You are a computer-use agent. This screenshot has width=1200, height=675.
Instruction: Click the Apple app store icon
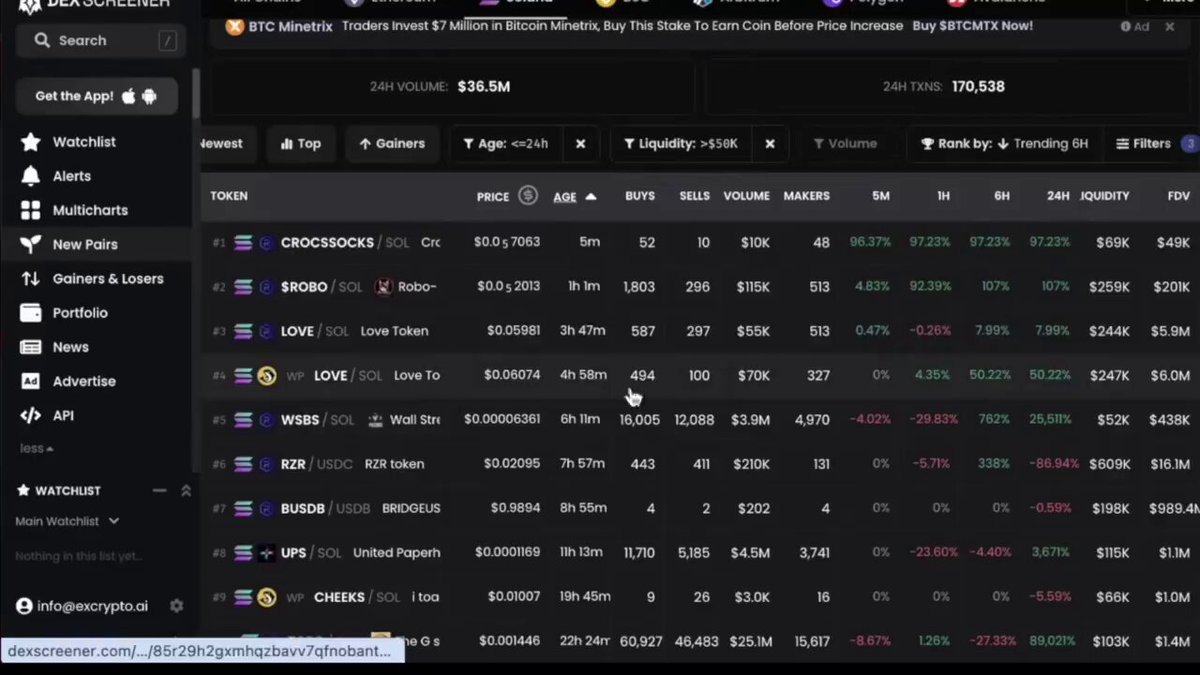[128, 96]
